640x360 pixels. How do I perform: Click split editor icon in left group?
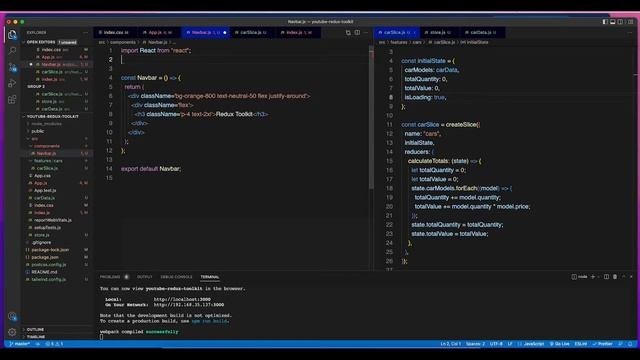click(x=357, y=33)
